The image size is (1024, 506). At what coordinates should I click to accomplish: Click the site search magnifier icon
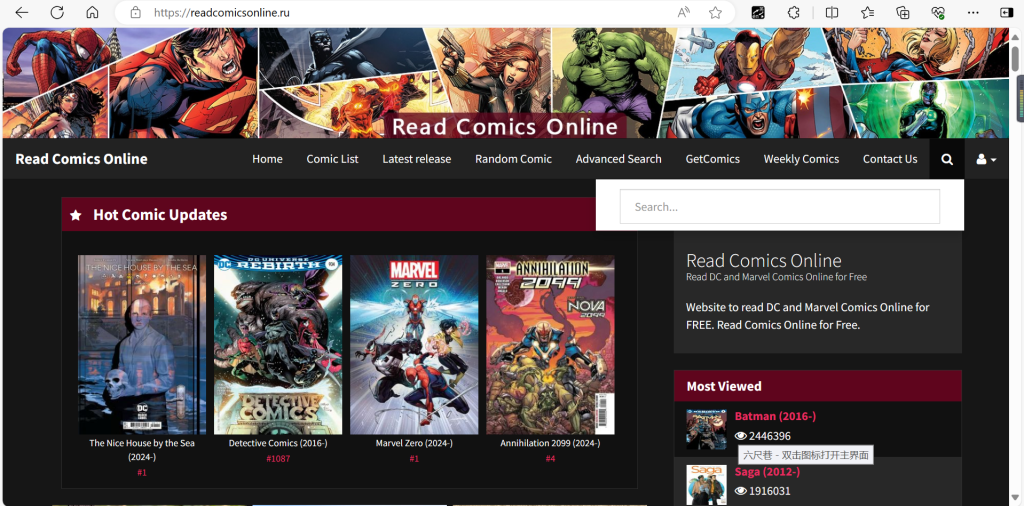click(947, 159)
